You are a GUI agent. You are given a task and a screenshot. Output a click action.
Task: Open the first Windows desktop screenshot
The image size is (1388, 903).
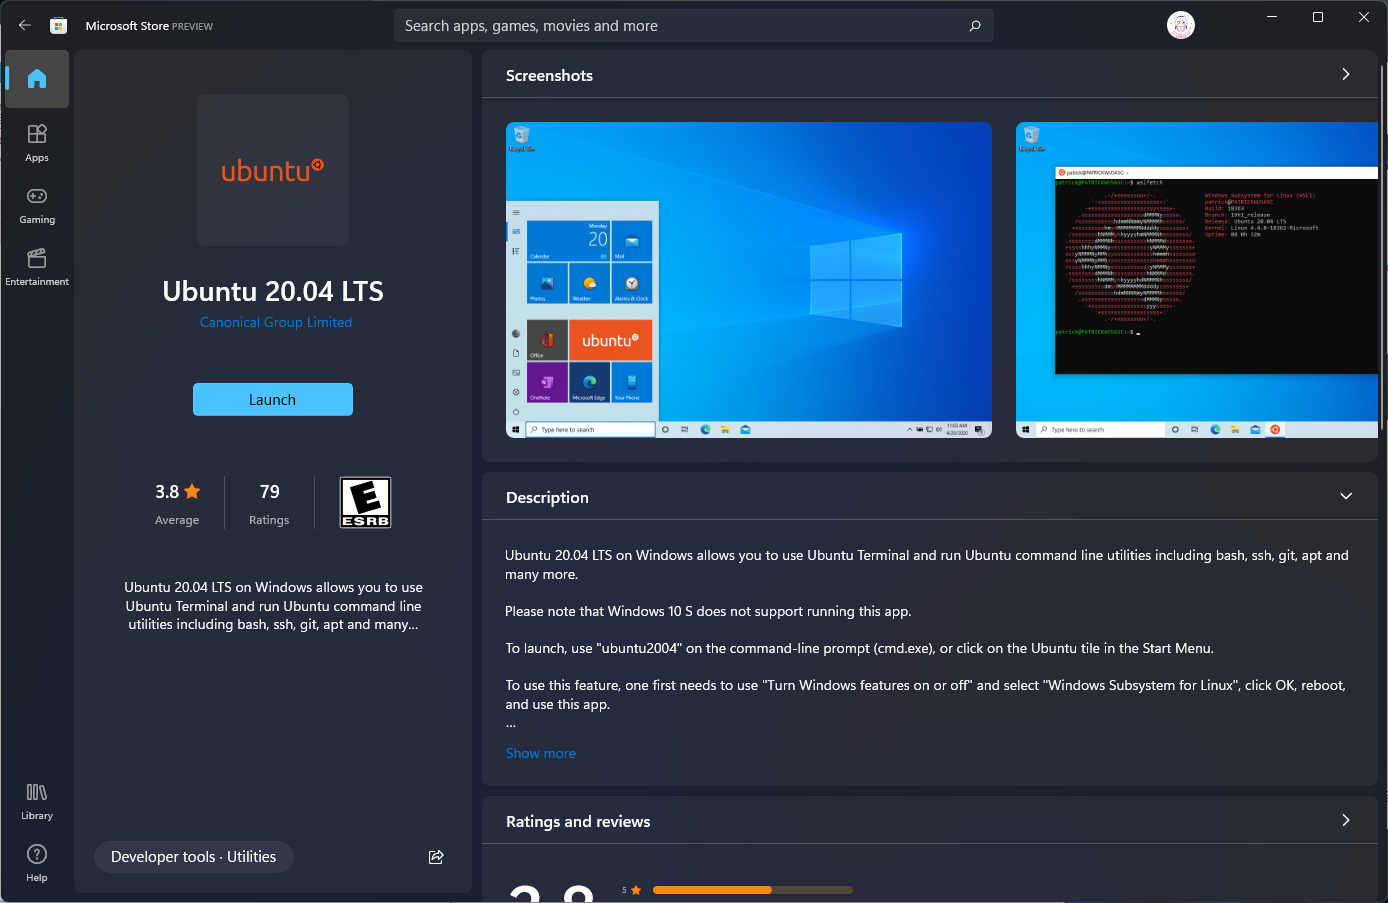pos(749,280)
